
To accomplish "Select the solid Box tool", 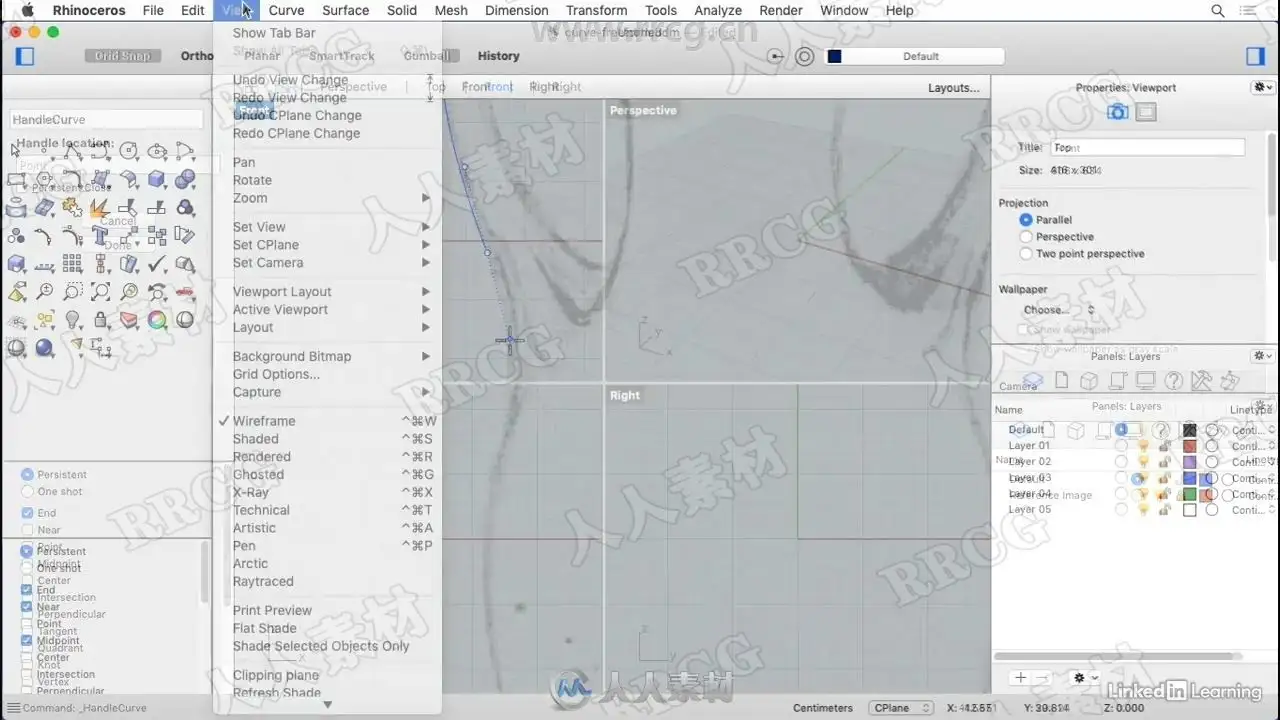I will point(157,180).
